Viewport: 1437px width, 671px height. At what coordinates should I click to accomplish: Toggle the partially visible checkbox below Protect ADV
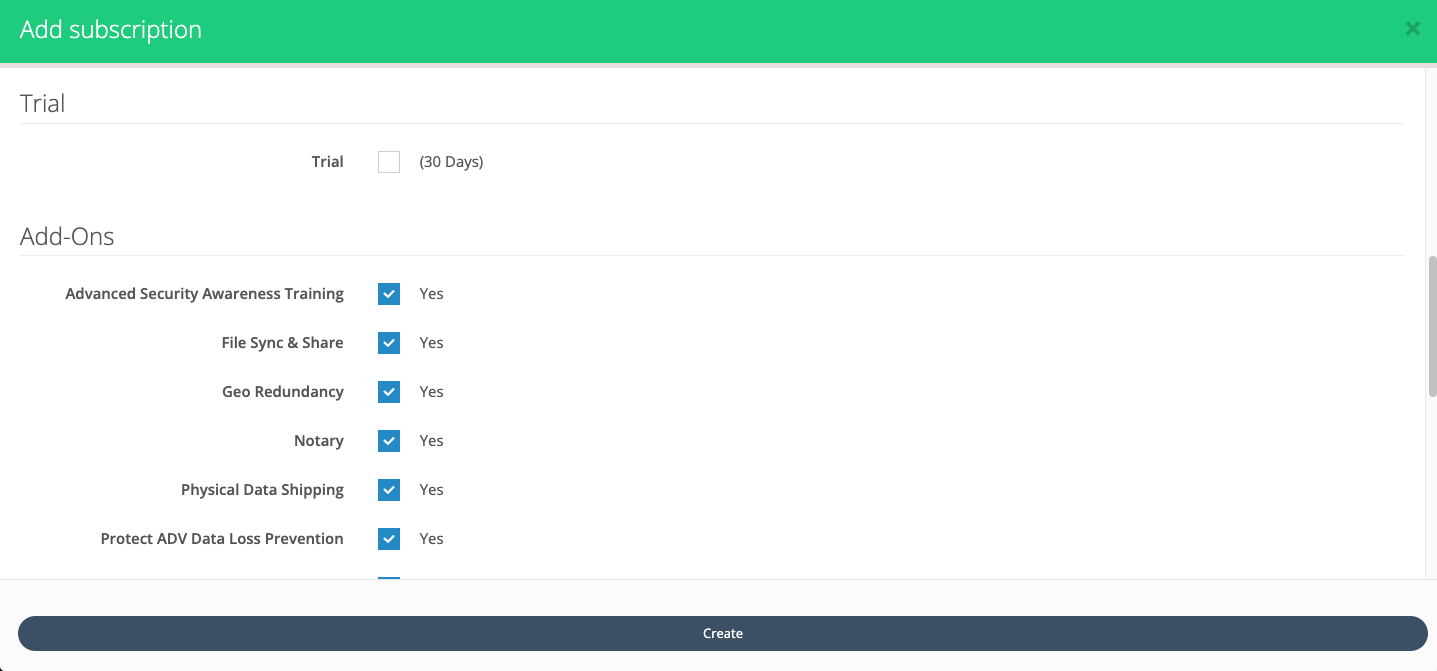point(388,580)
